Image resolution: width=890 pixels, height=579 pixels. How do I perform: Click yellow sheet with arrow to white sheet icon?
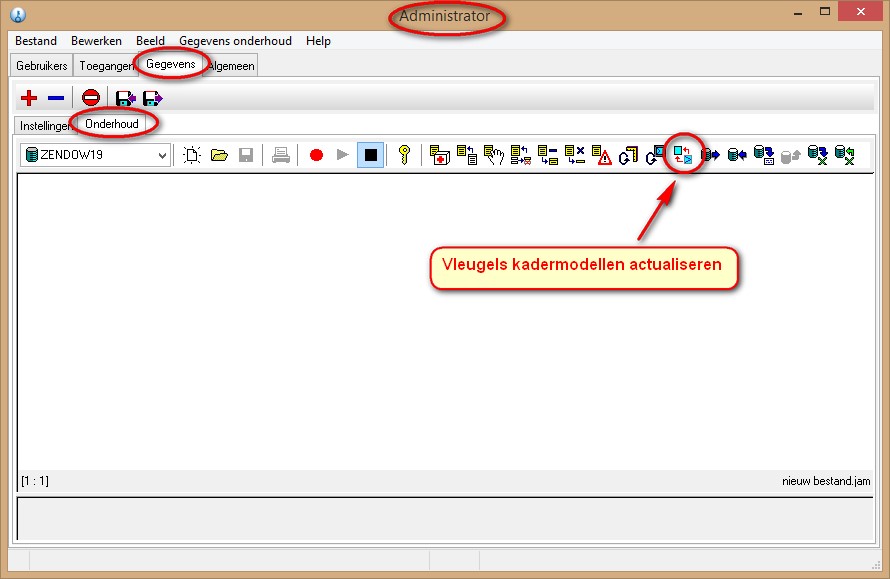[467, 154]
